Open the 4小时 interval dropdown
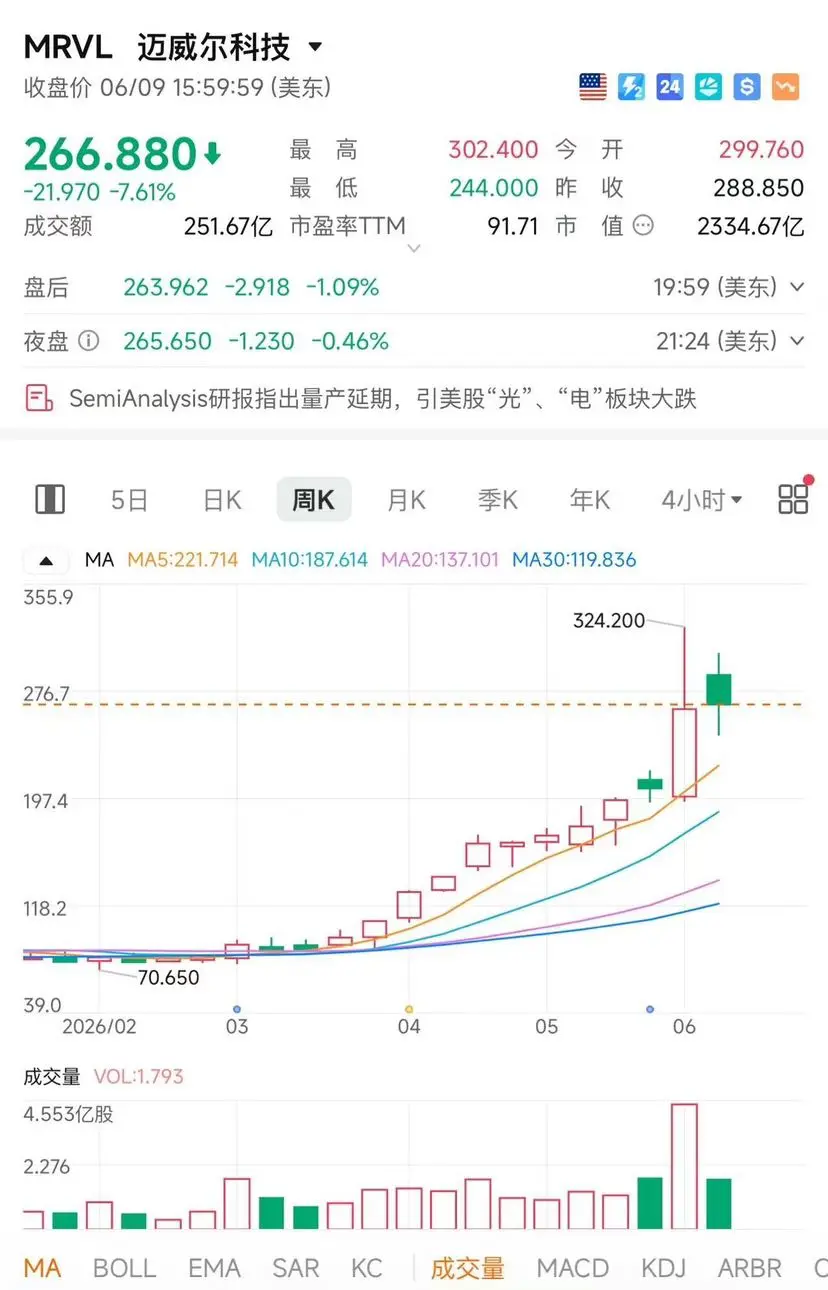 click(701, 500)
